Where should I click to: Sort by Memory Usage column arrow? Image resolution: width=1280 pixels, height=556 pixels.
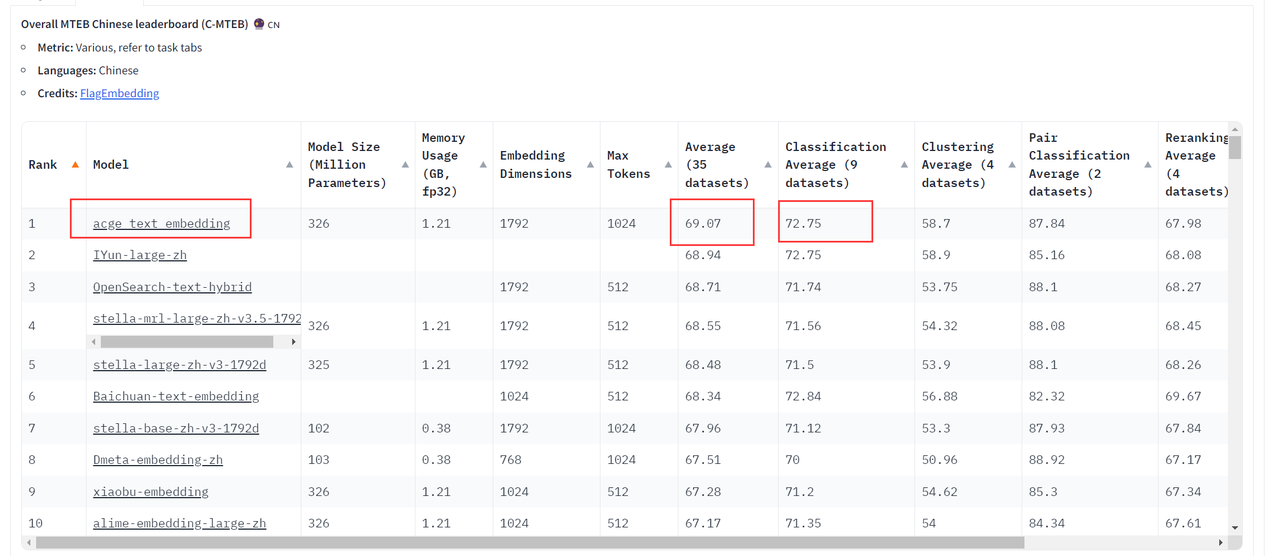click(484, 165)
